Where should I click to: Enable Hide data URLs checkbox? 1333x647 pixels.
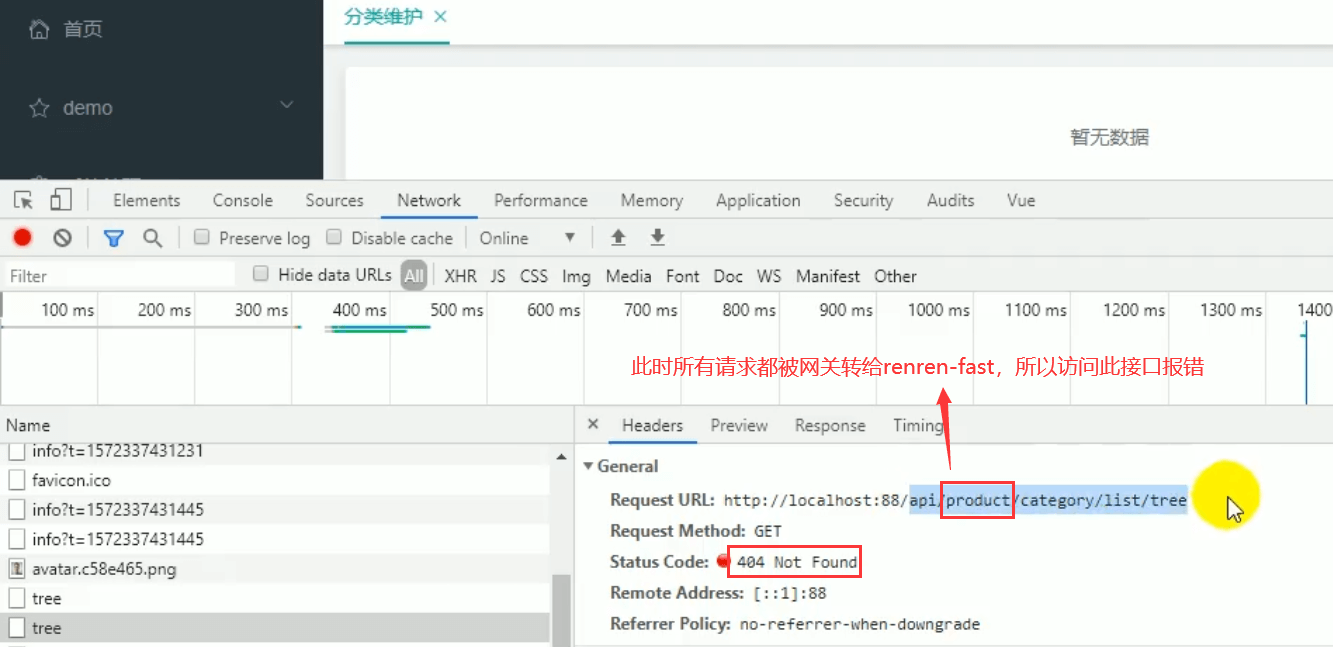point(261,274)
